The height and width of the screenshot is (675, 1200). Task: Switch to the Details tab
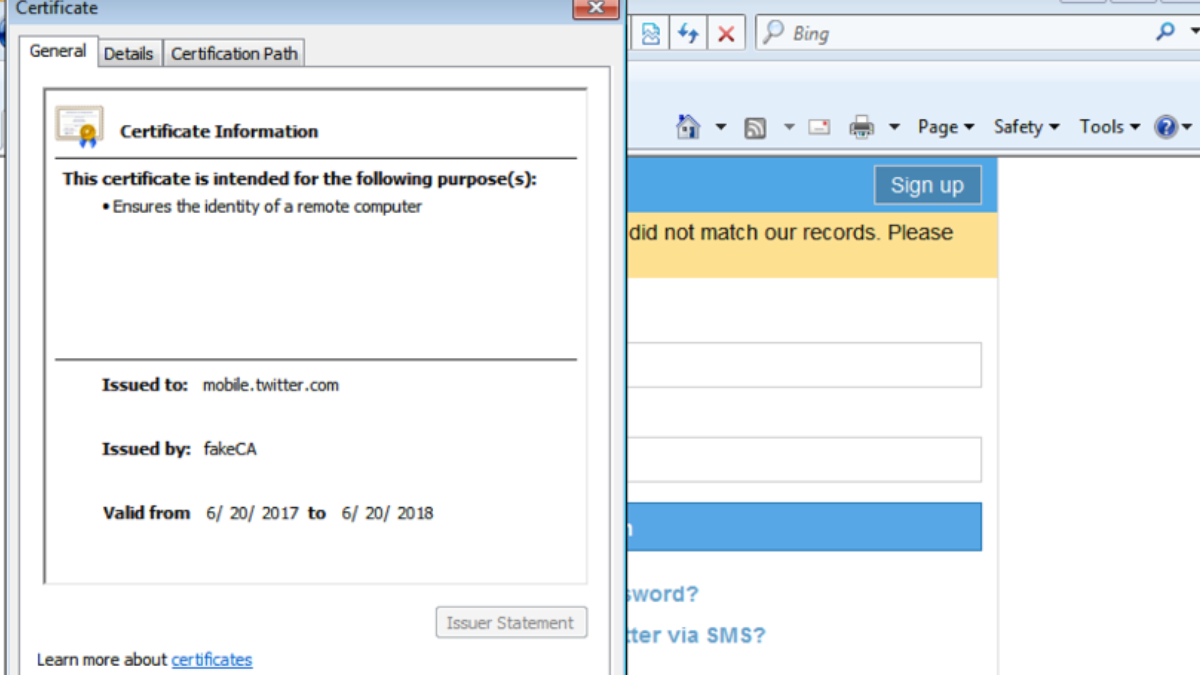pos(129,54)
